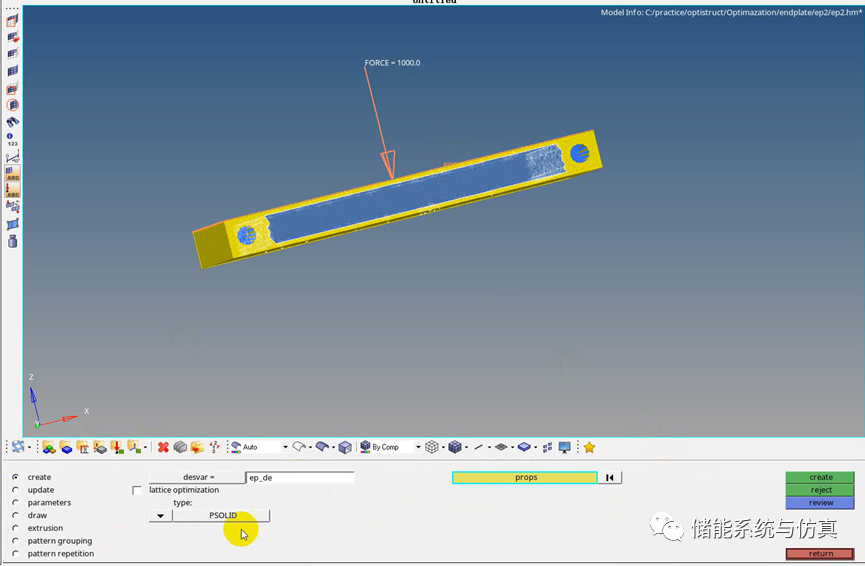Viewport: 865px width, 566px height.
Task: Click the reset selection icon beside props
Action: [610, 477]
